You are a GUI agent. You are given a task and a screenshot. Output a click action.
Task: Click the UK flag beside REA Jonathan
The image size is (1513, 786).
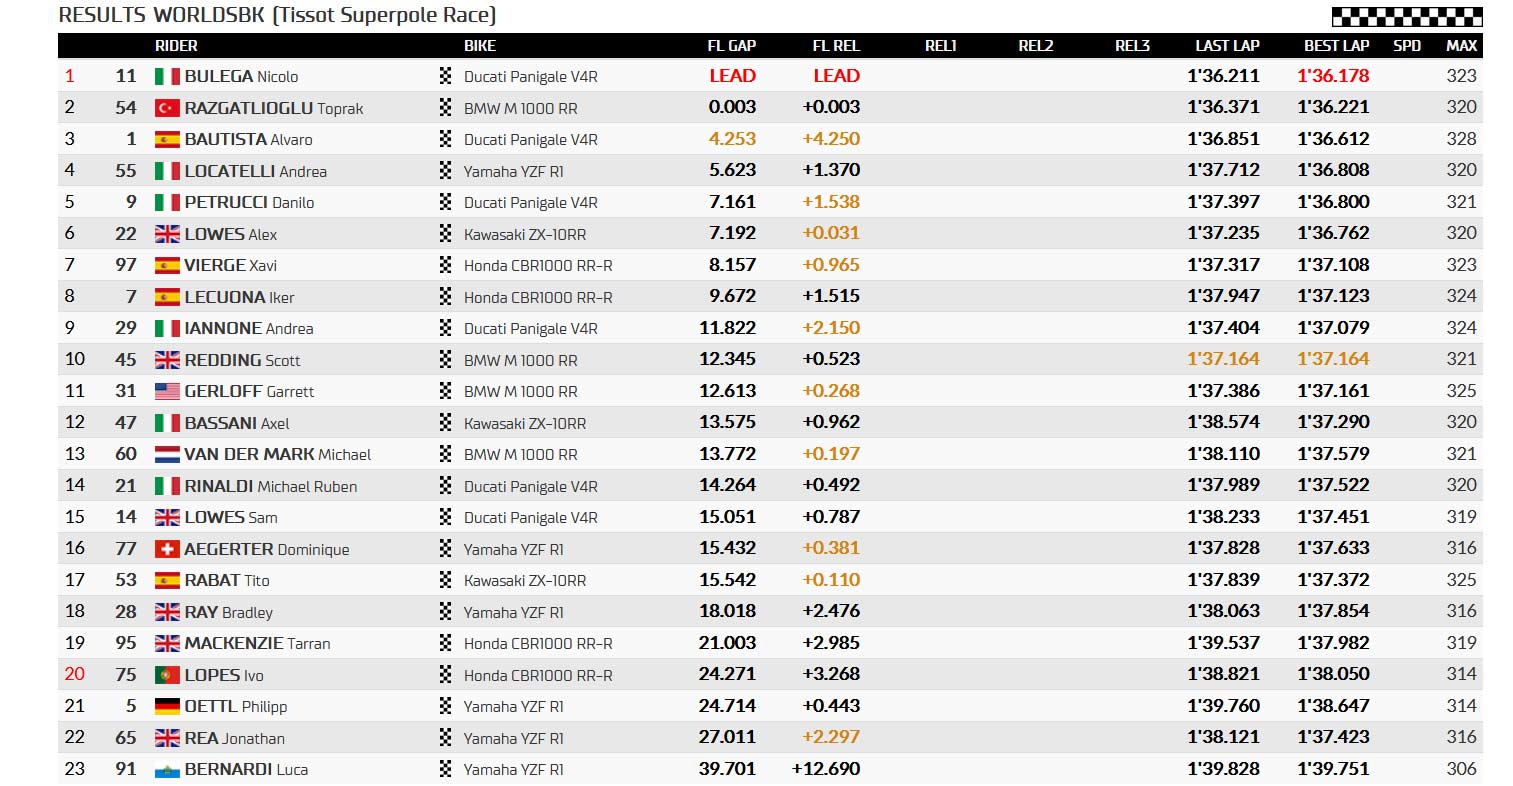[167, 738]
